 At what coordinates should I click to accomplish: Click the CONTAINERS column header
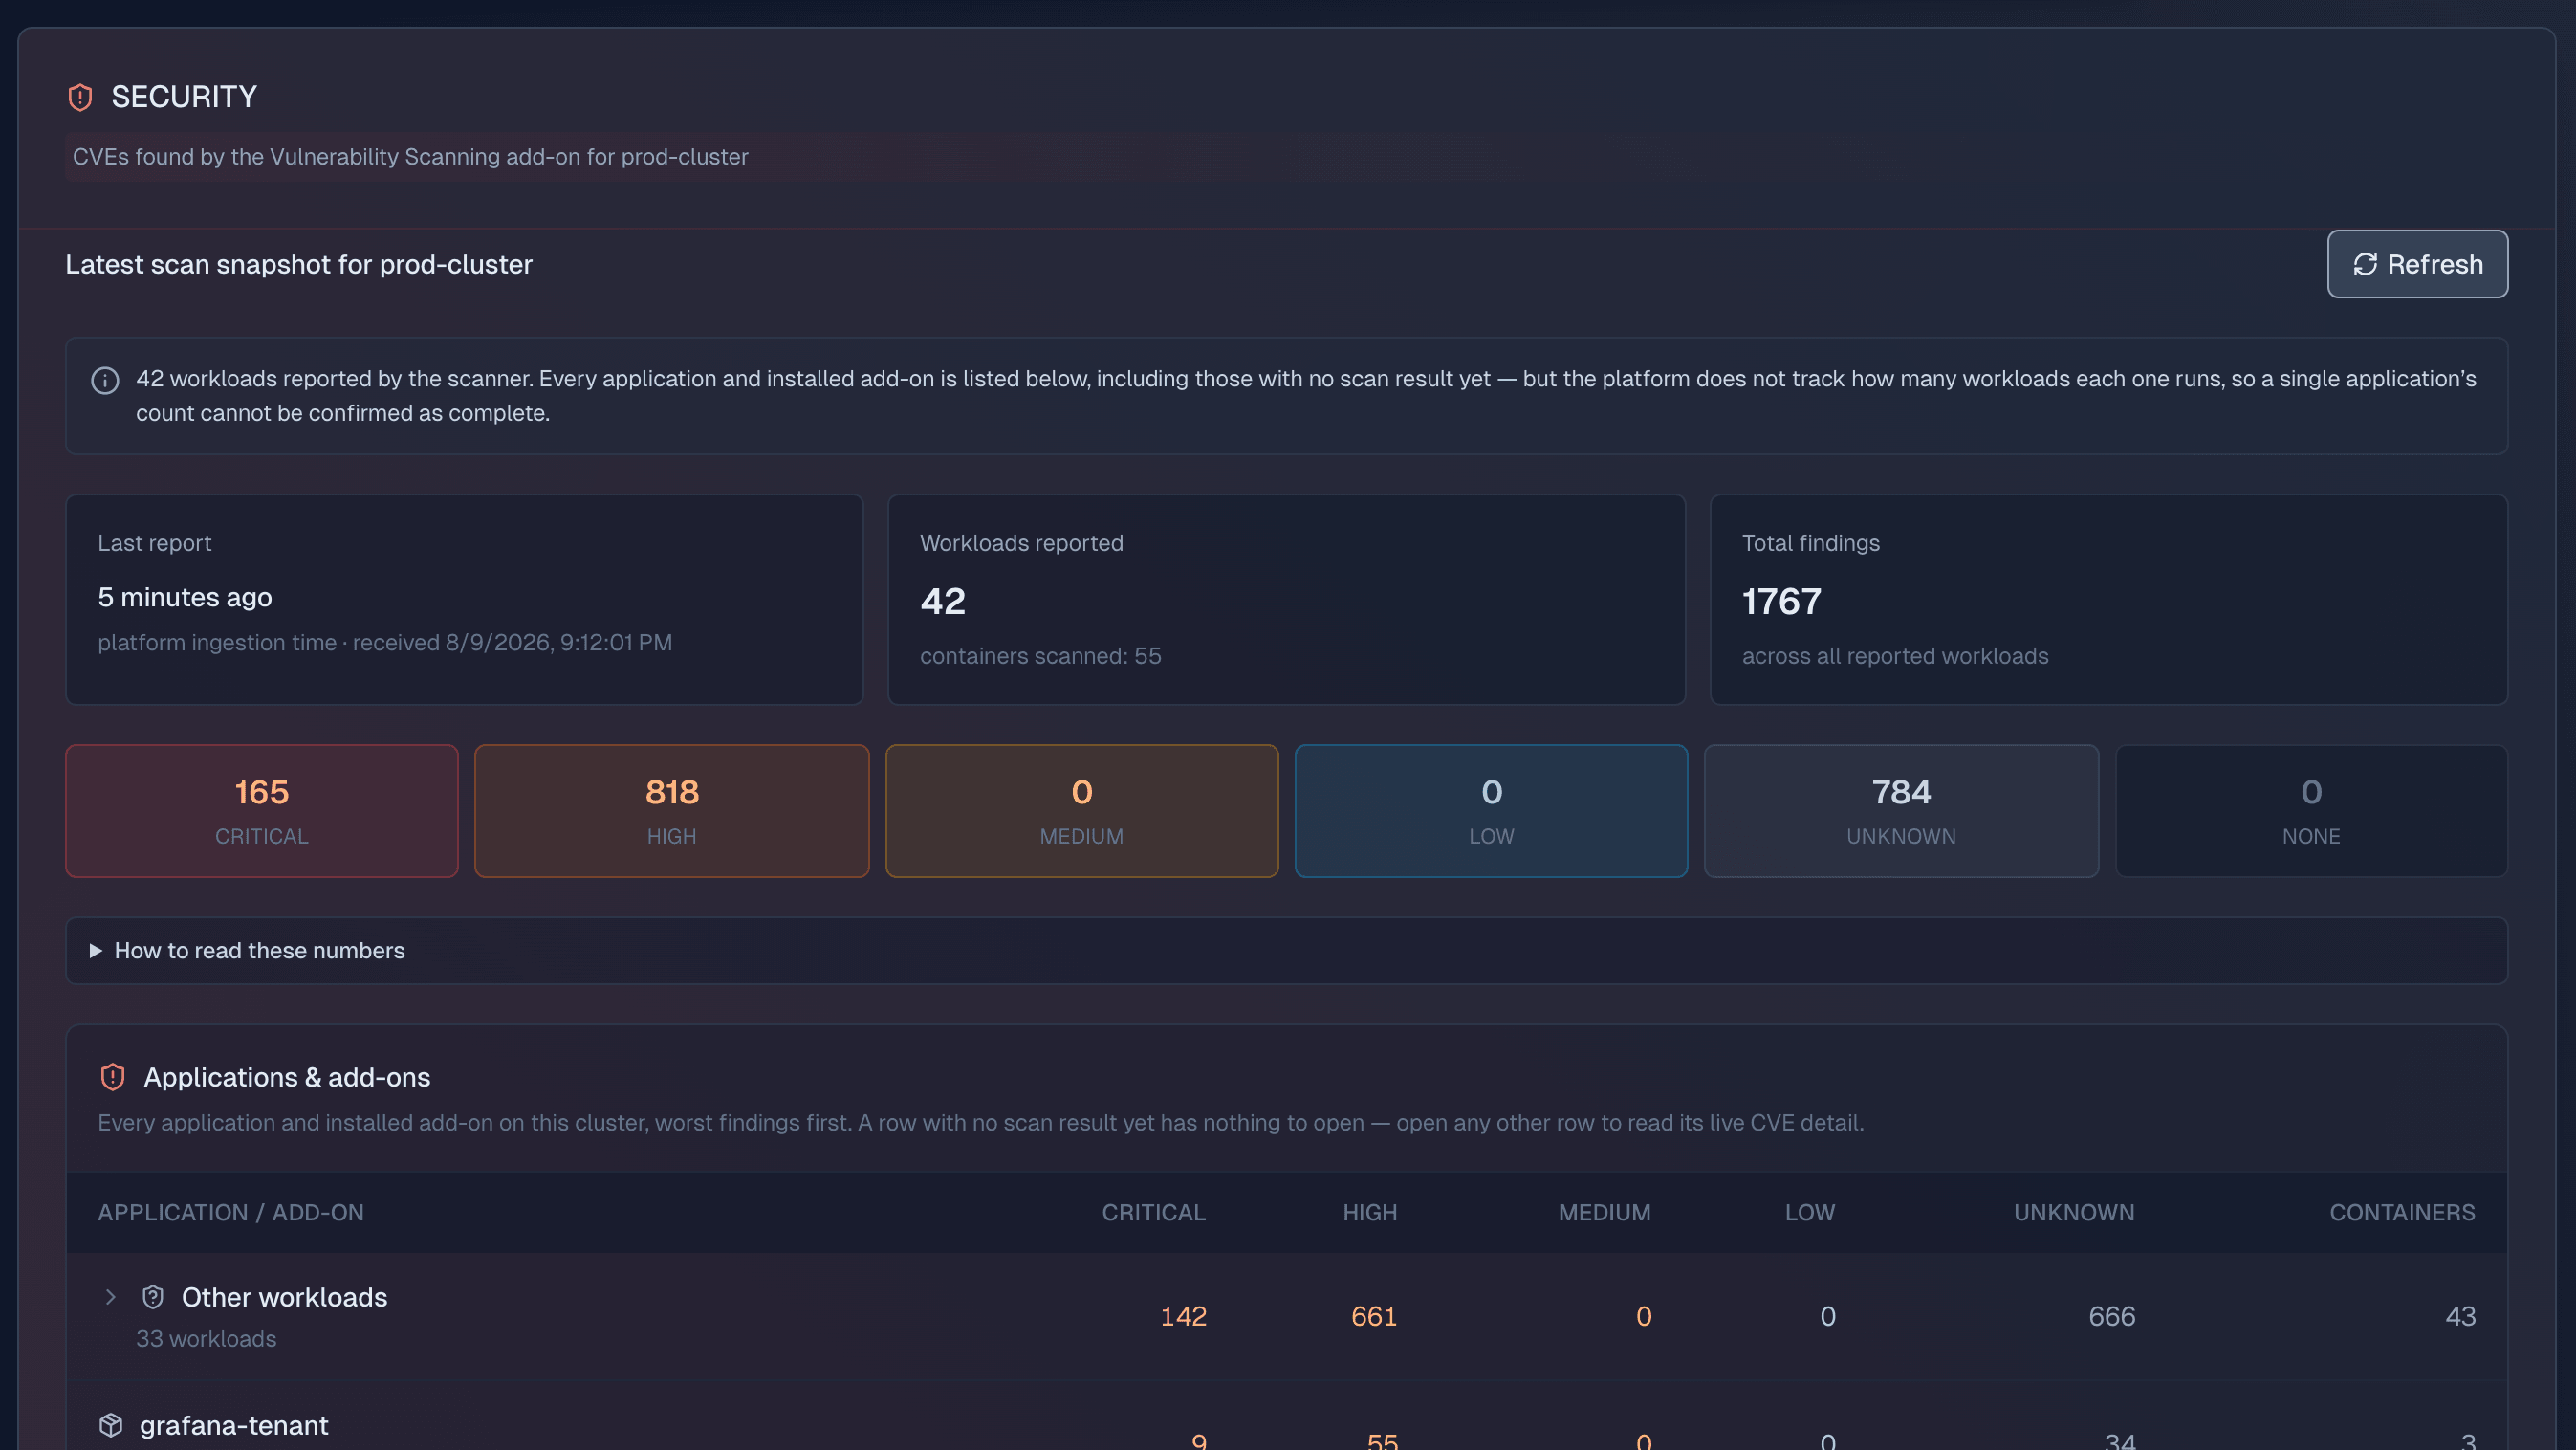point(2402,1212)
